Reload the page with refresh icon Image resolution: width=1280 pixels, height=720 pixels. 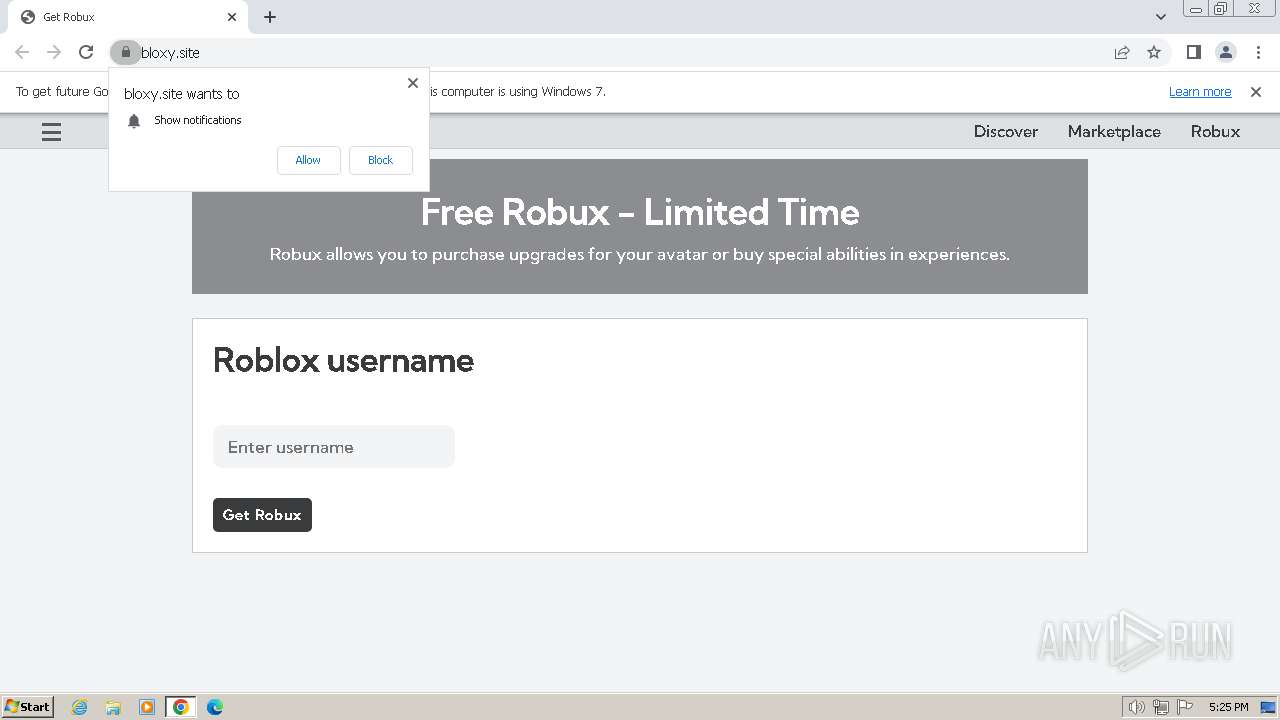pos(86,52)
